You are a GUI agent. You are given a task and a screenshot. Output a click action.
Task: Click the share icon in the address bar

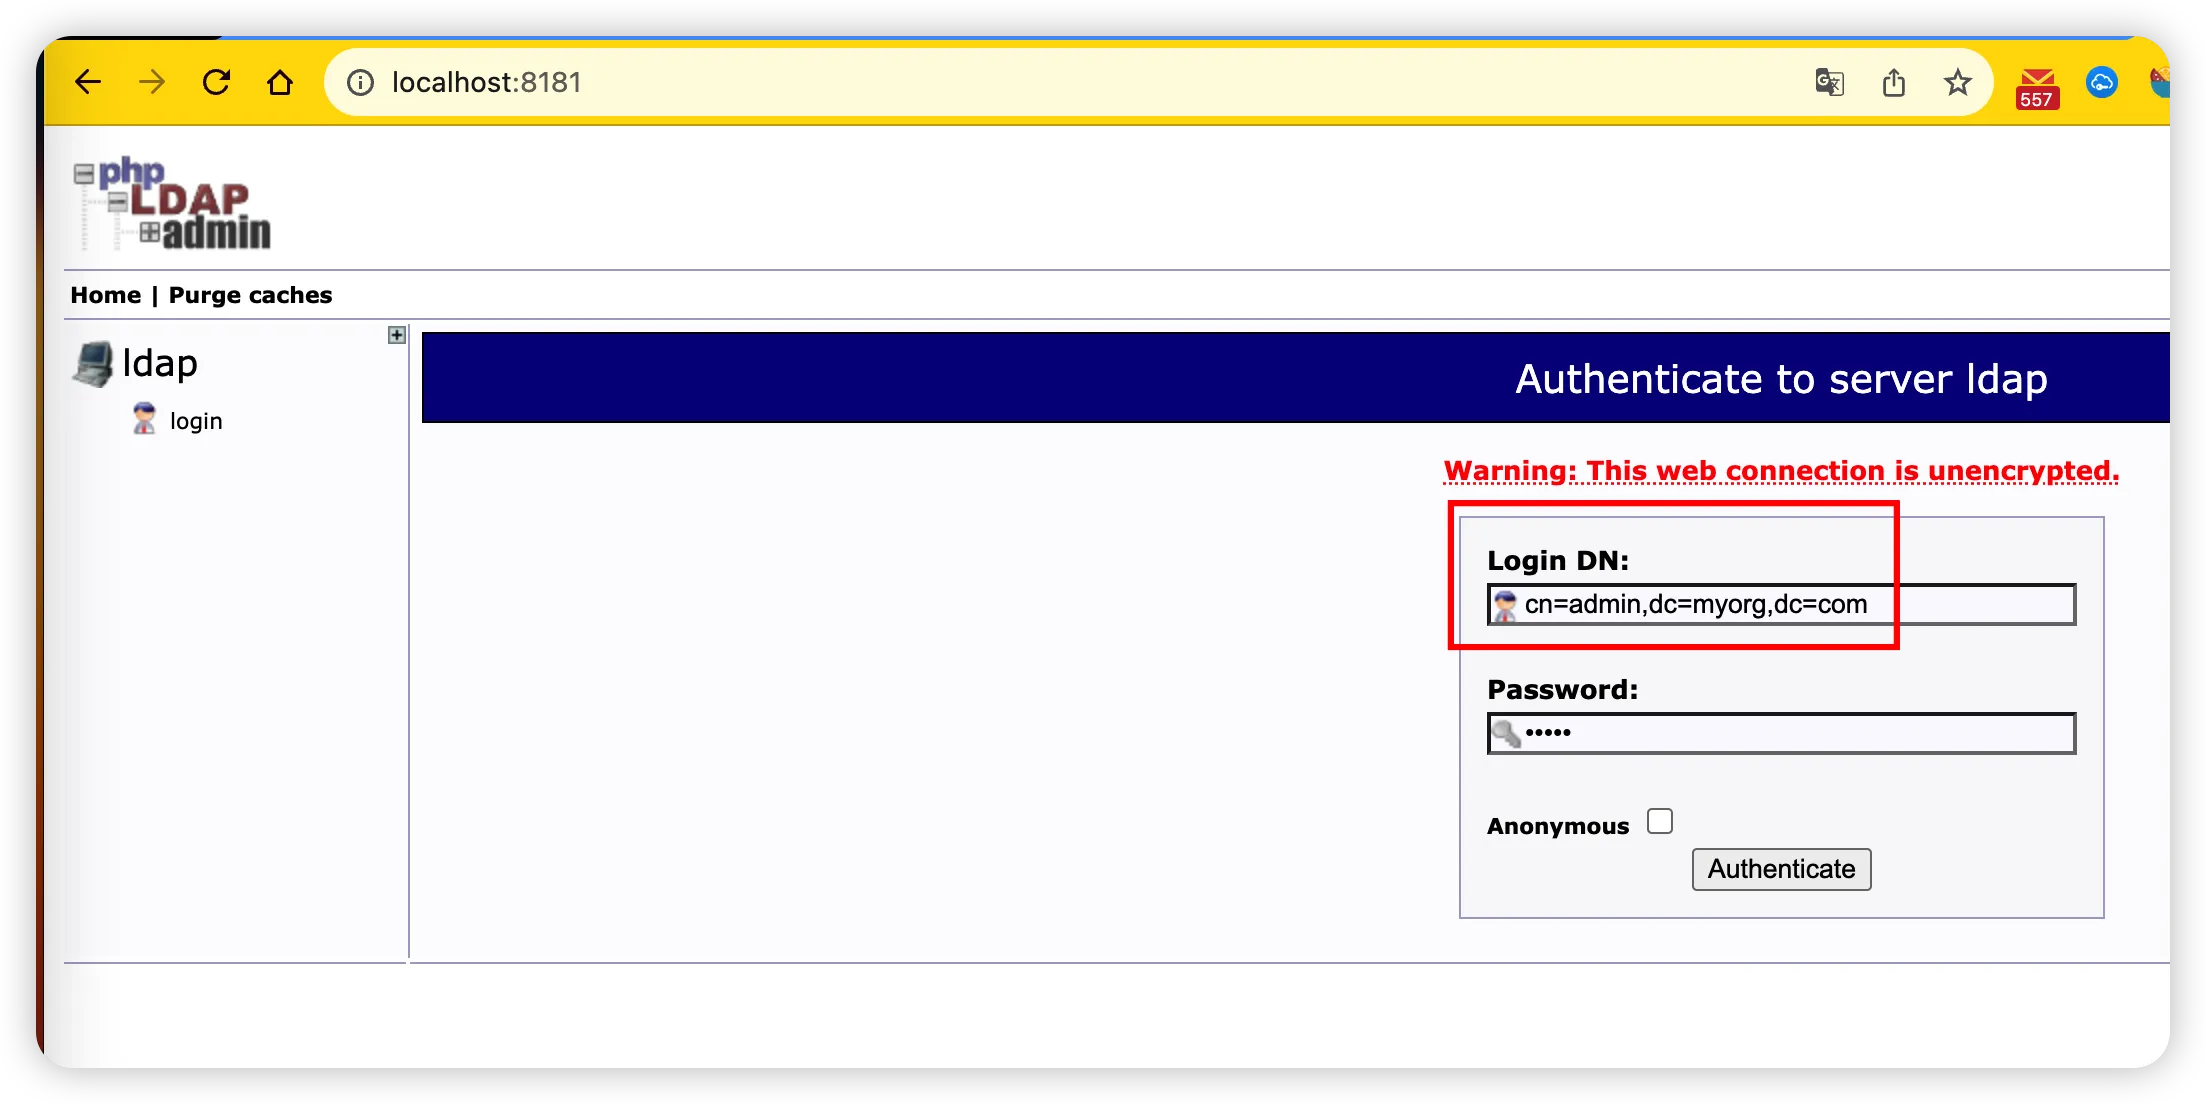pyautogui.click(x=1892, y=82)
